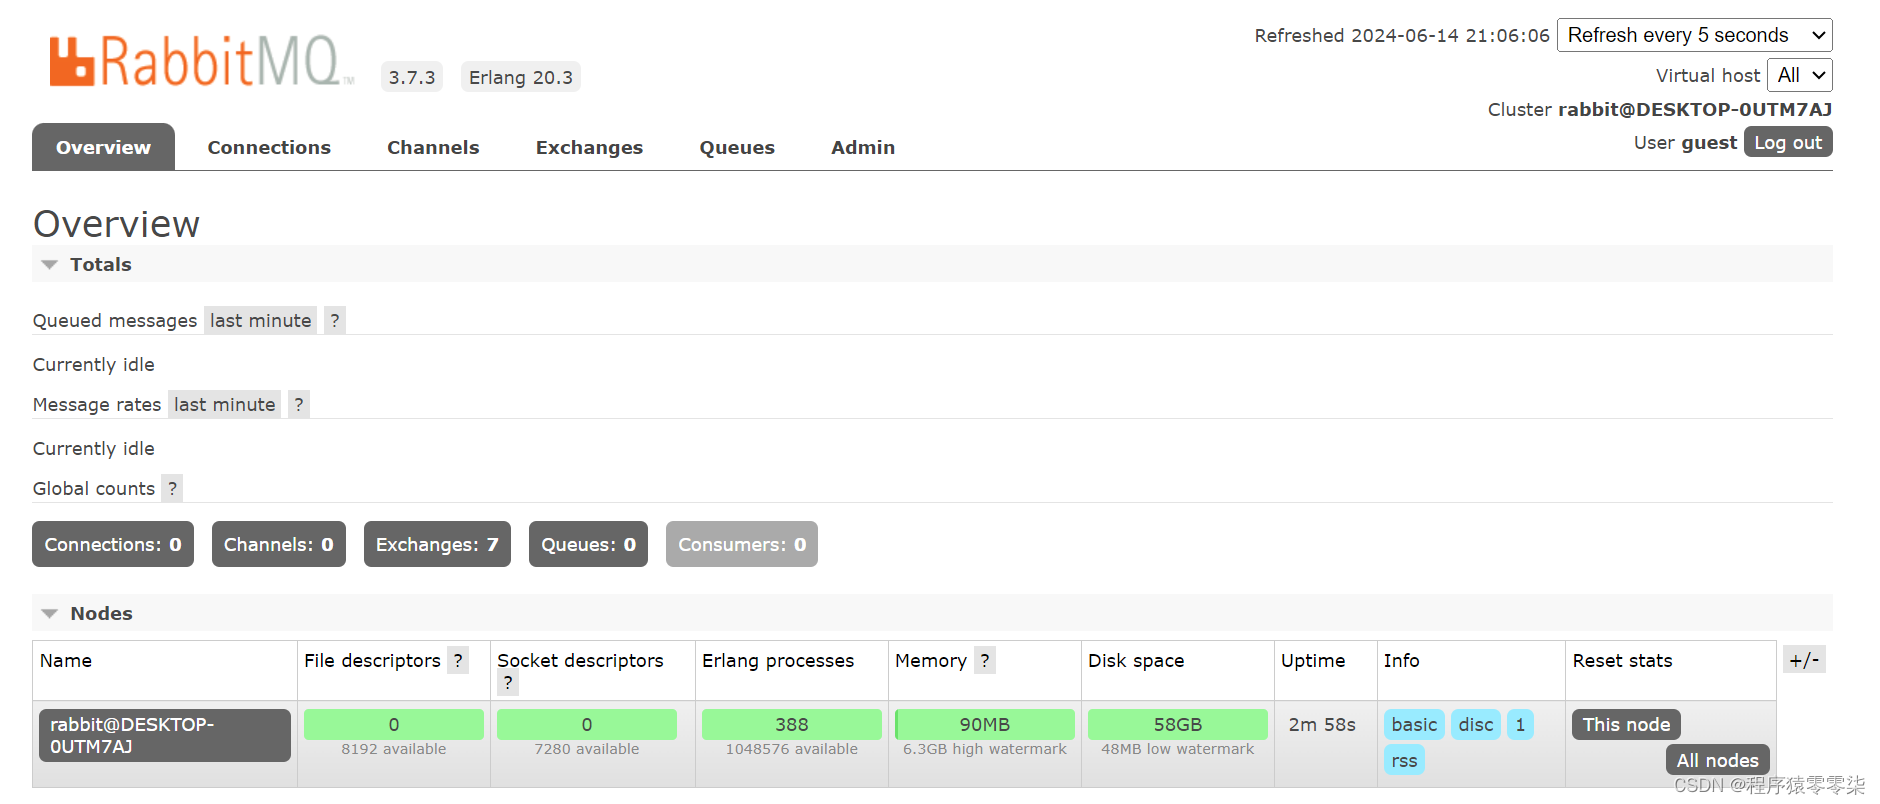Click the disc info tag
Viewport: 1880px width, 804px height.
click(x=1476, y=724)
